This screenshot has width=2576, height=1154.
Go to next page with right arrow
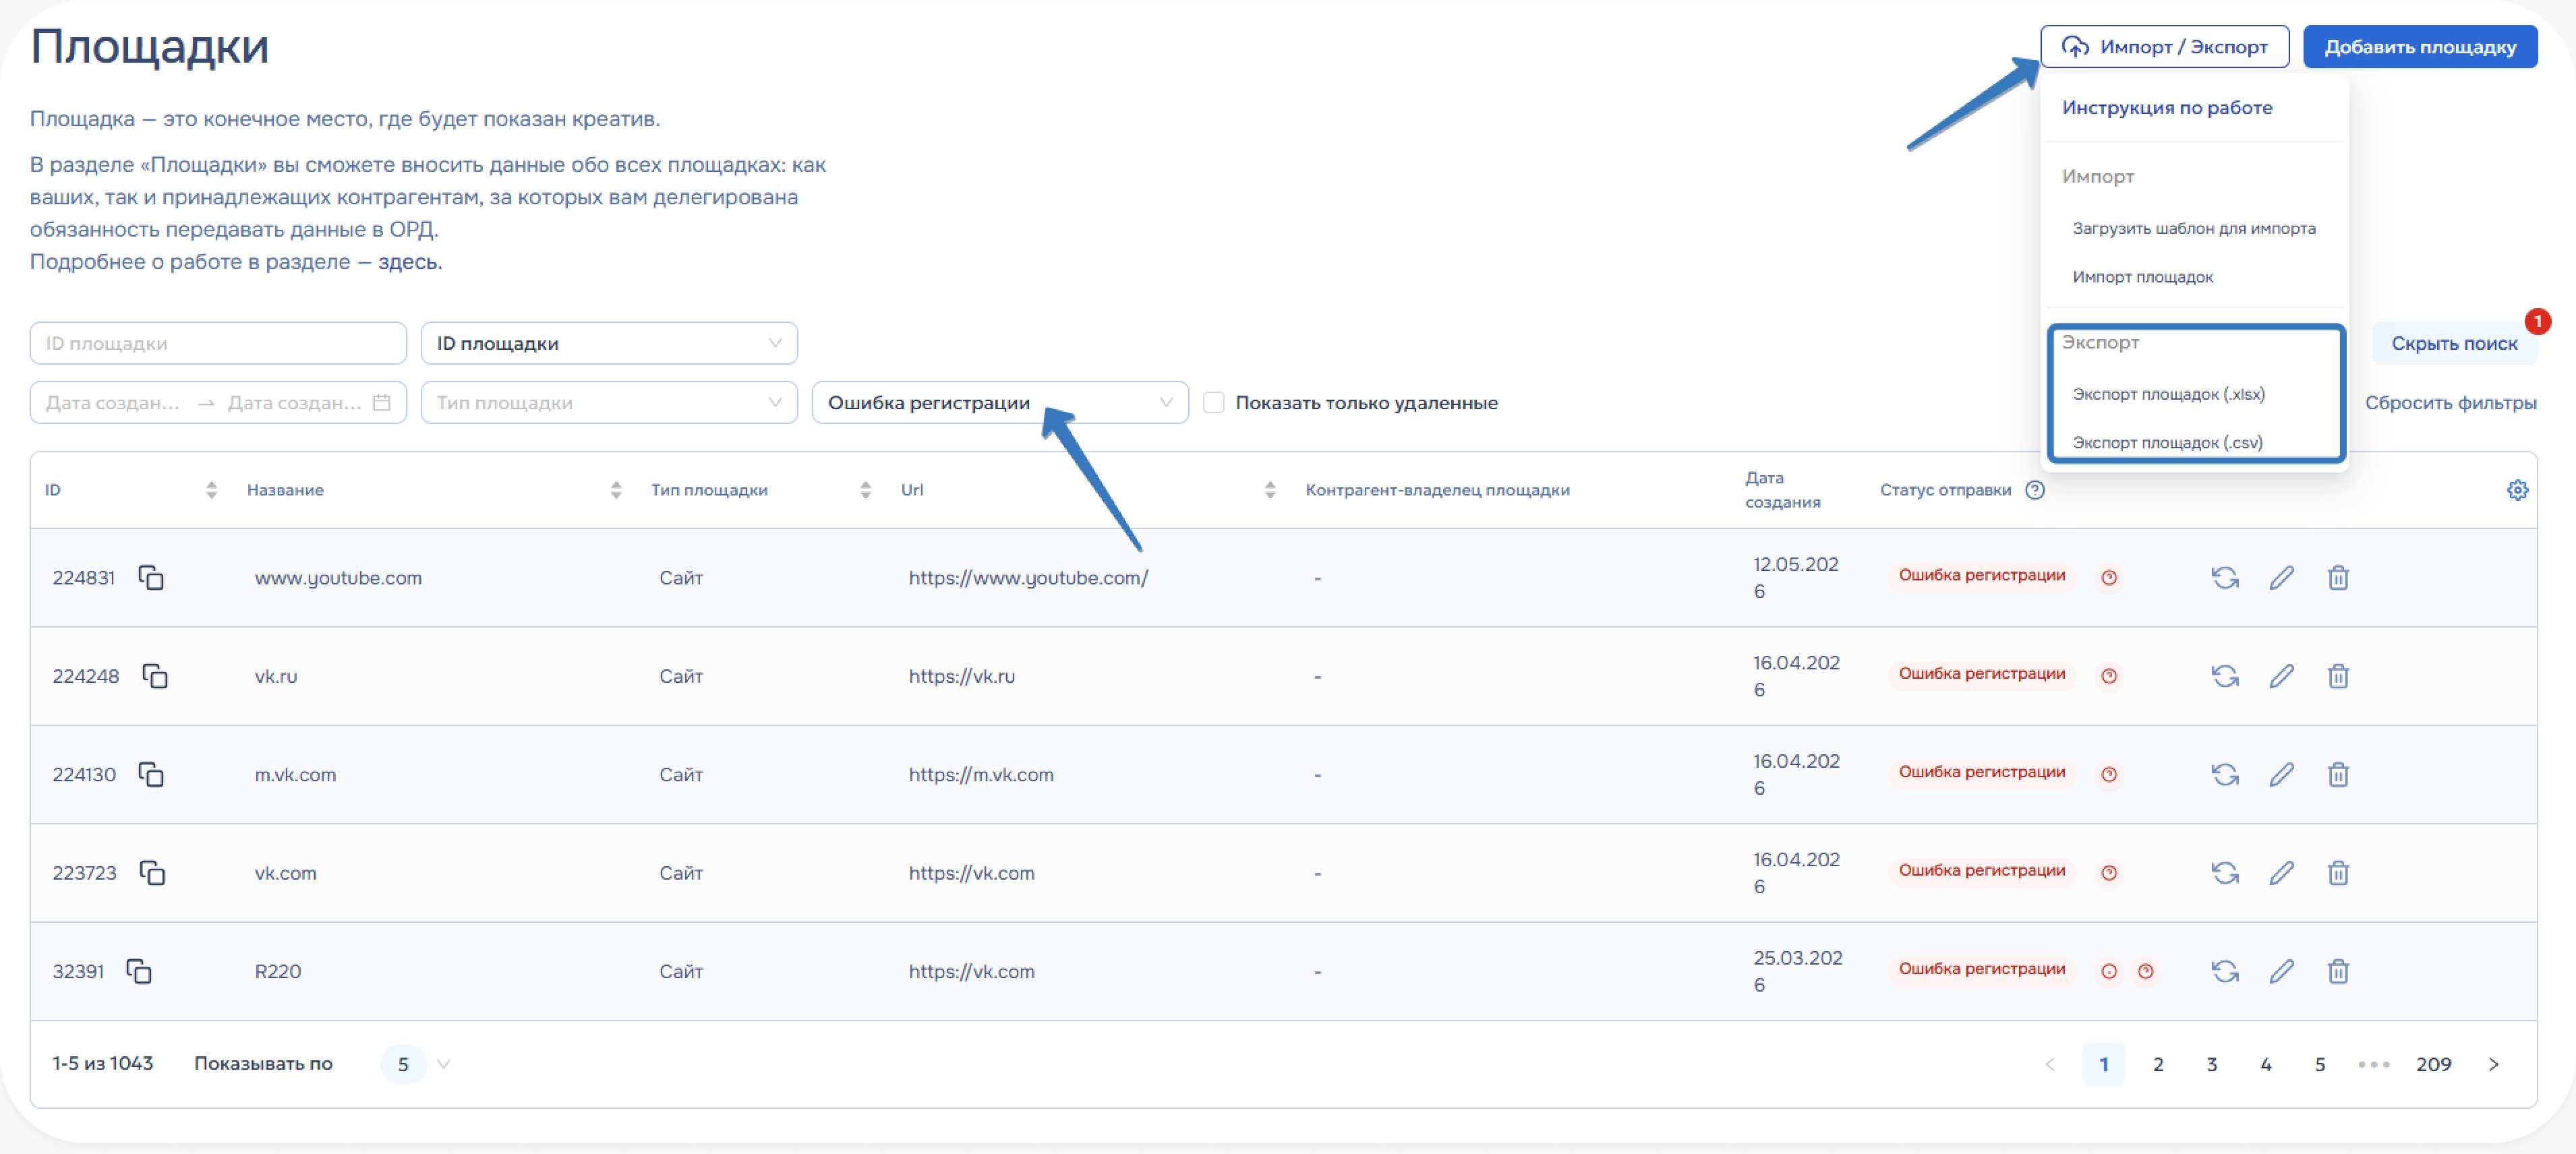pos(2493,1064)
